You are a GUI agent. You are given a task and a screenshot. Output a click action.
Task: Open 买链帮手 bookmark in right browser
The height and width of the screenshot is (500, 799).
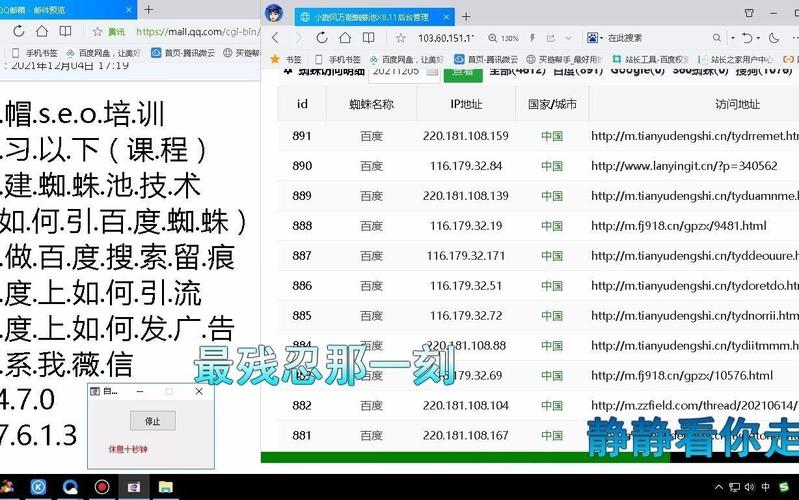click(x=565, y=59)
